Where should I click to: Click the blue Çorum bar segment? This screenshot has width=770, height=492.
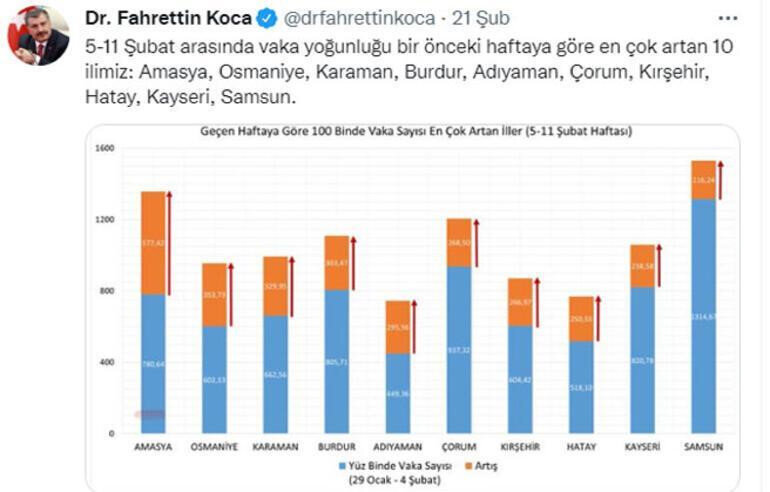click(x=459, y=350)
